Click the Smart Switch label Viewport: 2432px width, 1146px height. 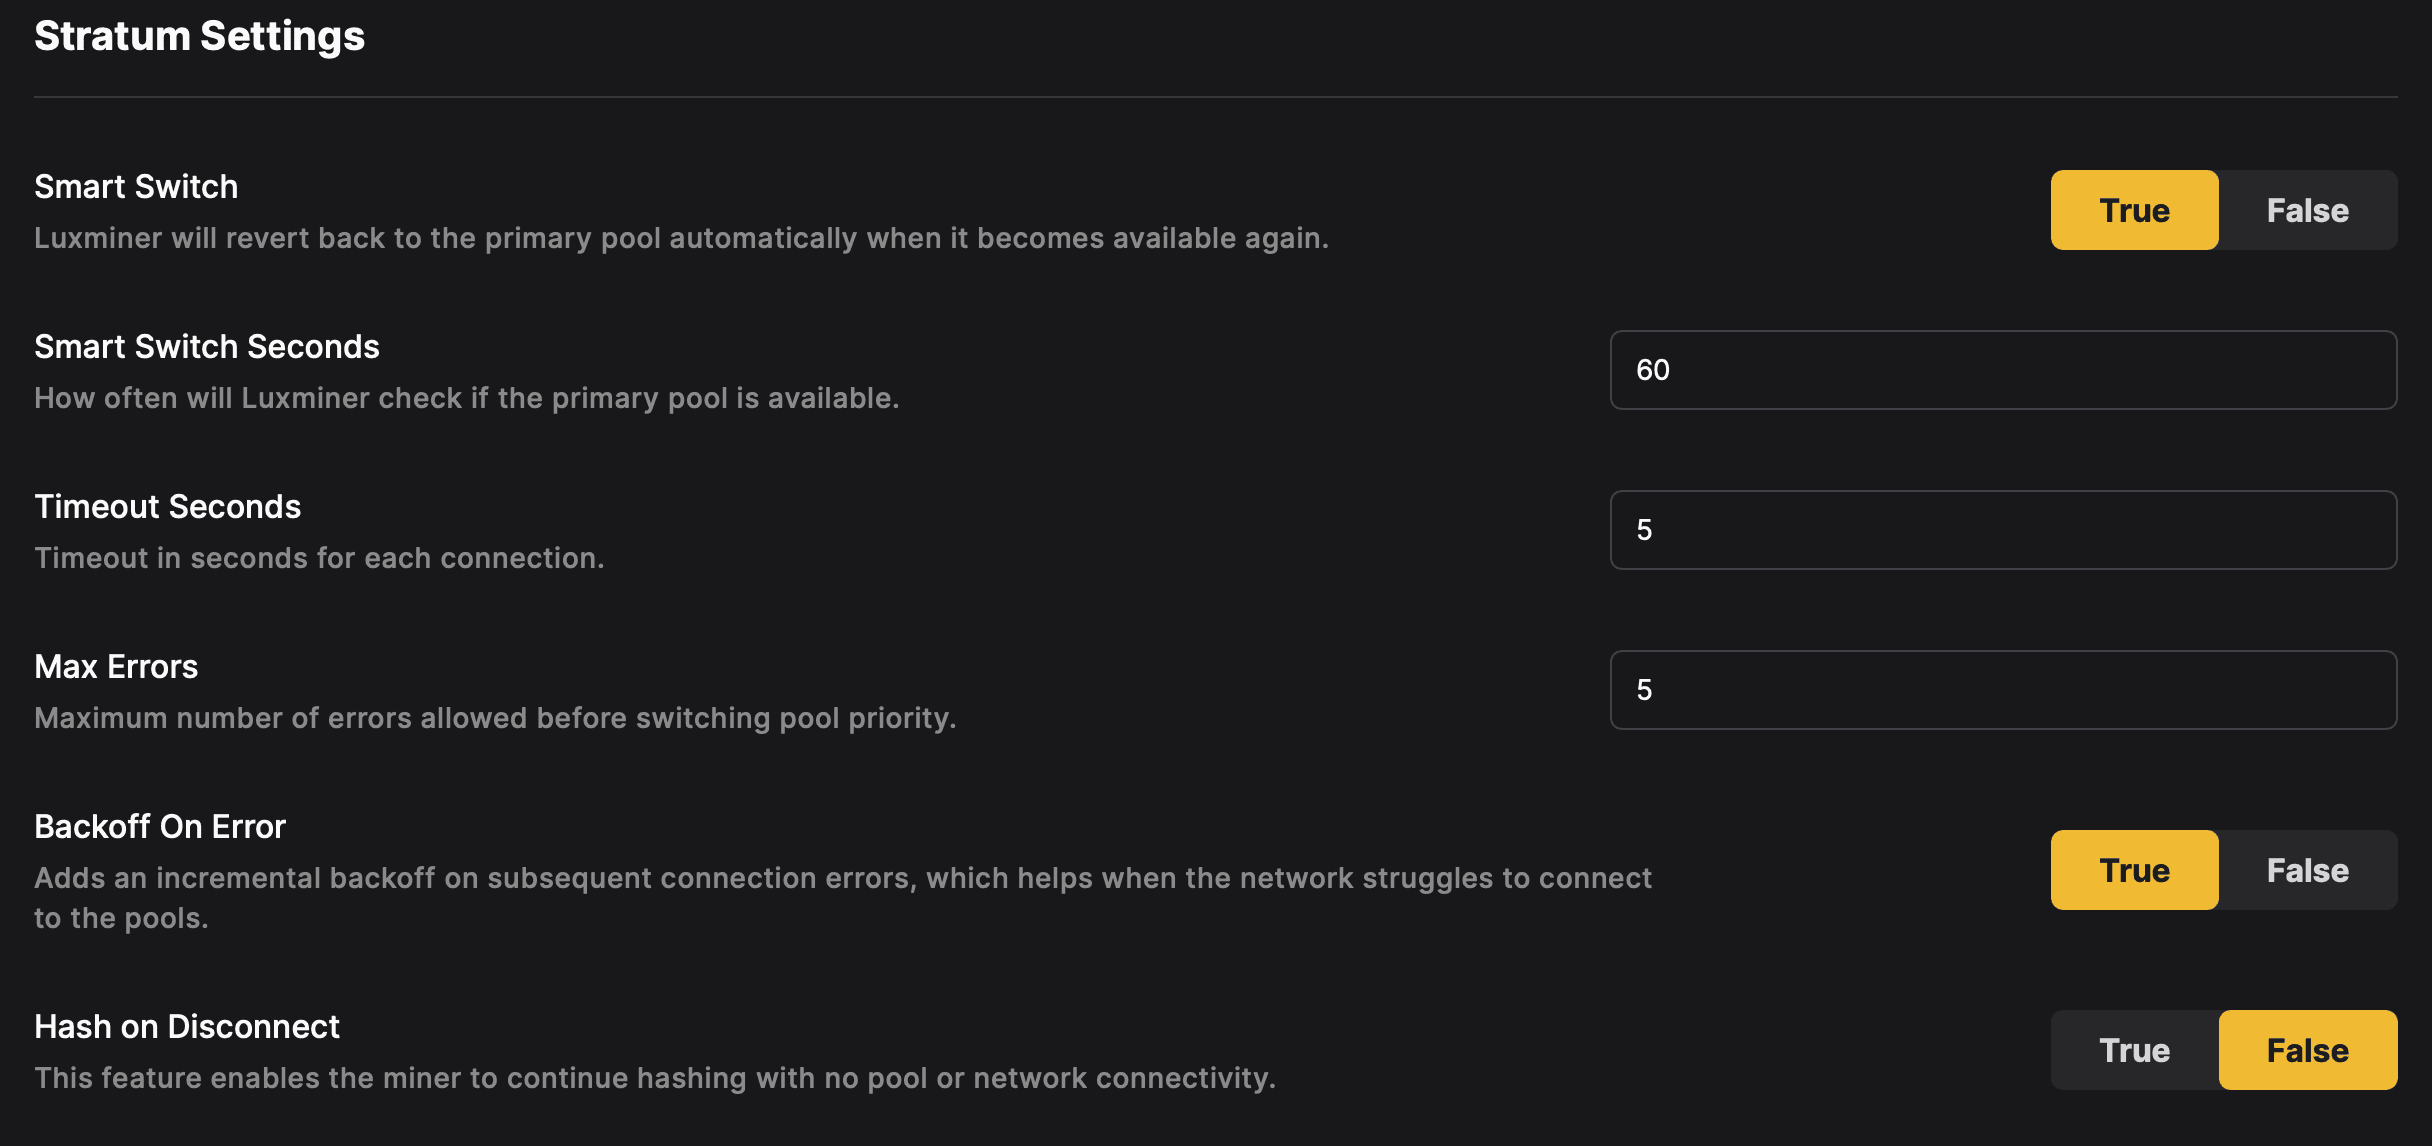click(x=136, y=186)
